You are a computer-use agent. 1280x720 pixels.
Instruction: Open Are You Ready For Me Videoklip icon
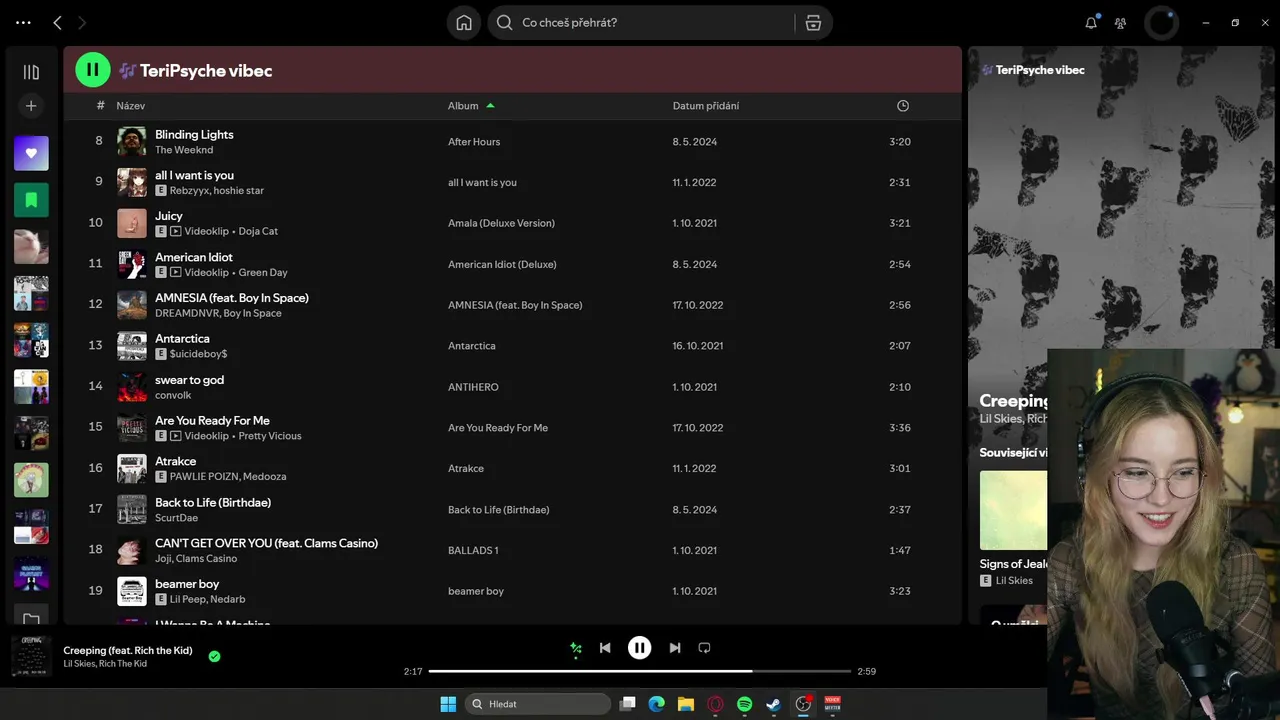pos(176,436)
